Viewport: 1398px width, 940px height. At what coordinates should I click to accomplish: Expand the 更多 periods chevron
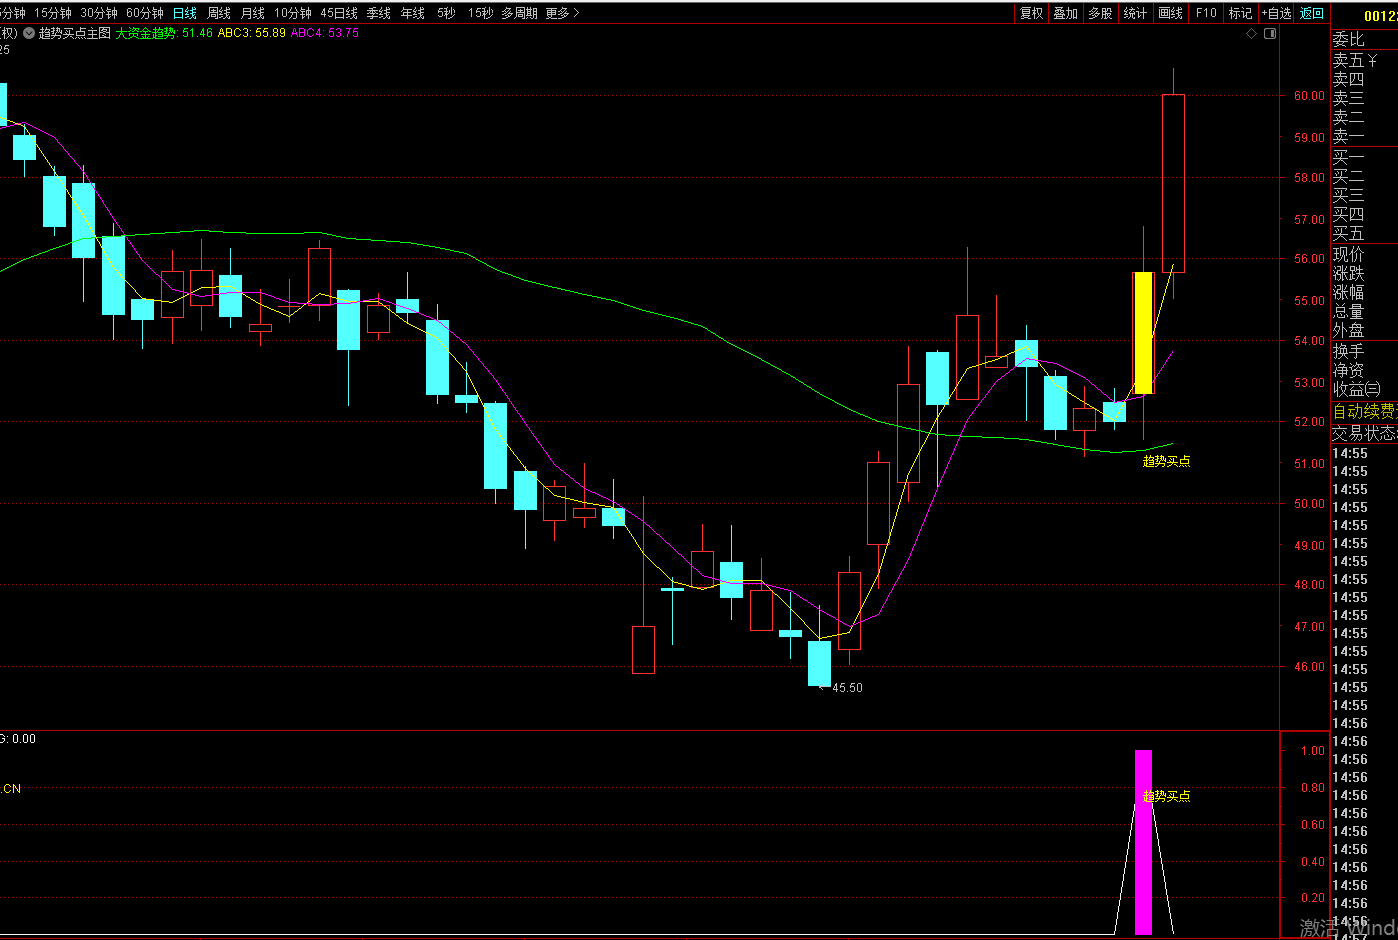pos(576,13)
